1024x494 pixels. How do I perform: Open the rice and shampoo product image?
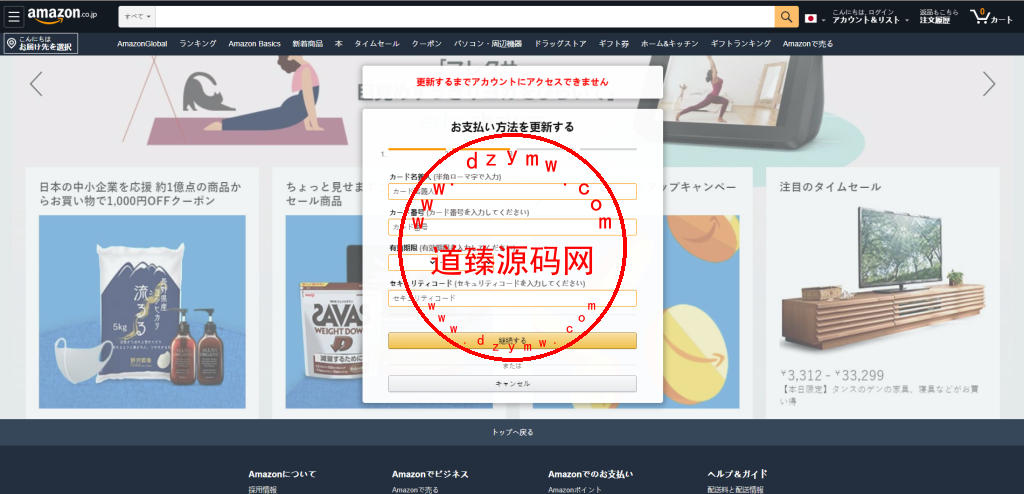point(142,312)
